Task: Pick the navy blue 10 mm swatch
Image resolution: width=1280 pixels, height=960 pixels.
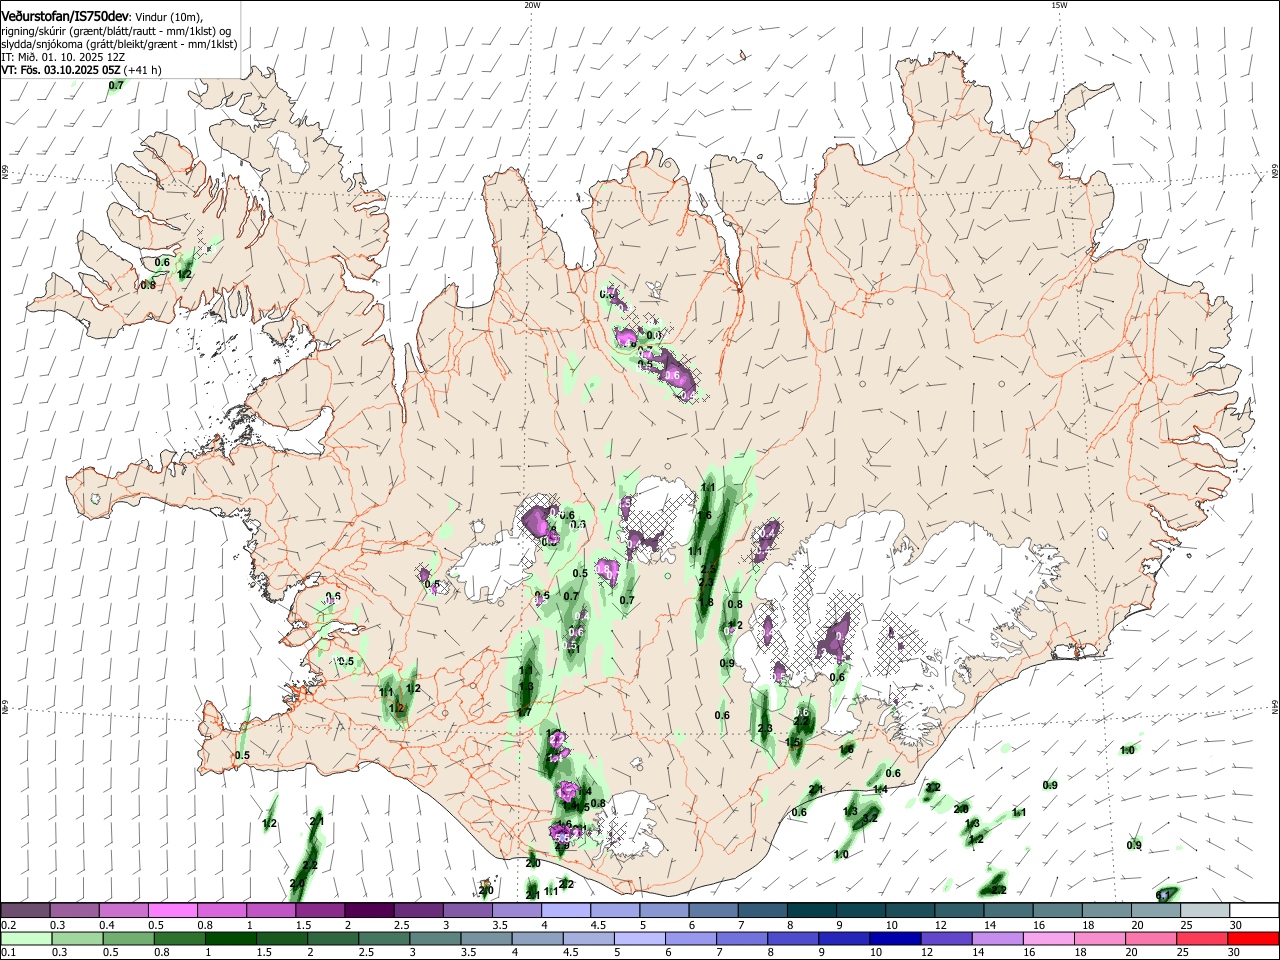Action: pyautogui.click(x=894, y=938)
